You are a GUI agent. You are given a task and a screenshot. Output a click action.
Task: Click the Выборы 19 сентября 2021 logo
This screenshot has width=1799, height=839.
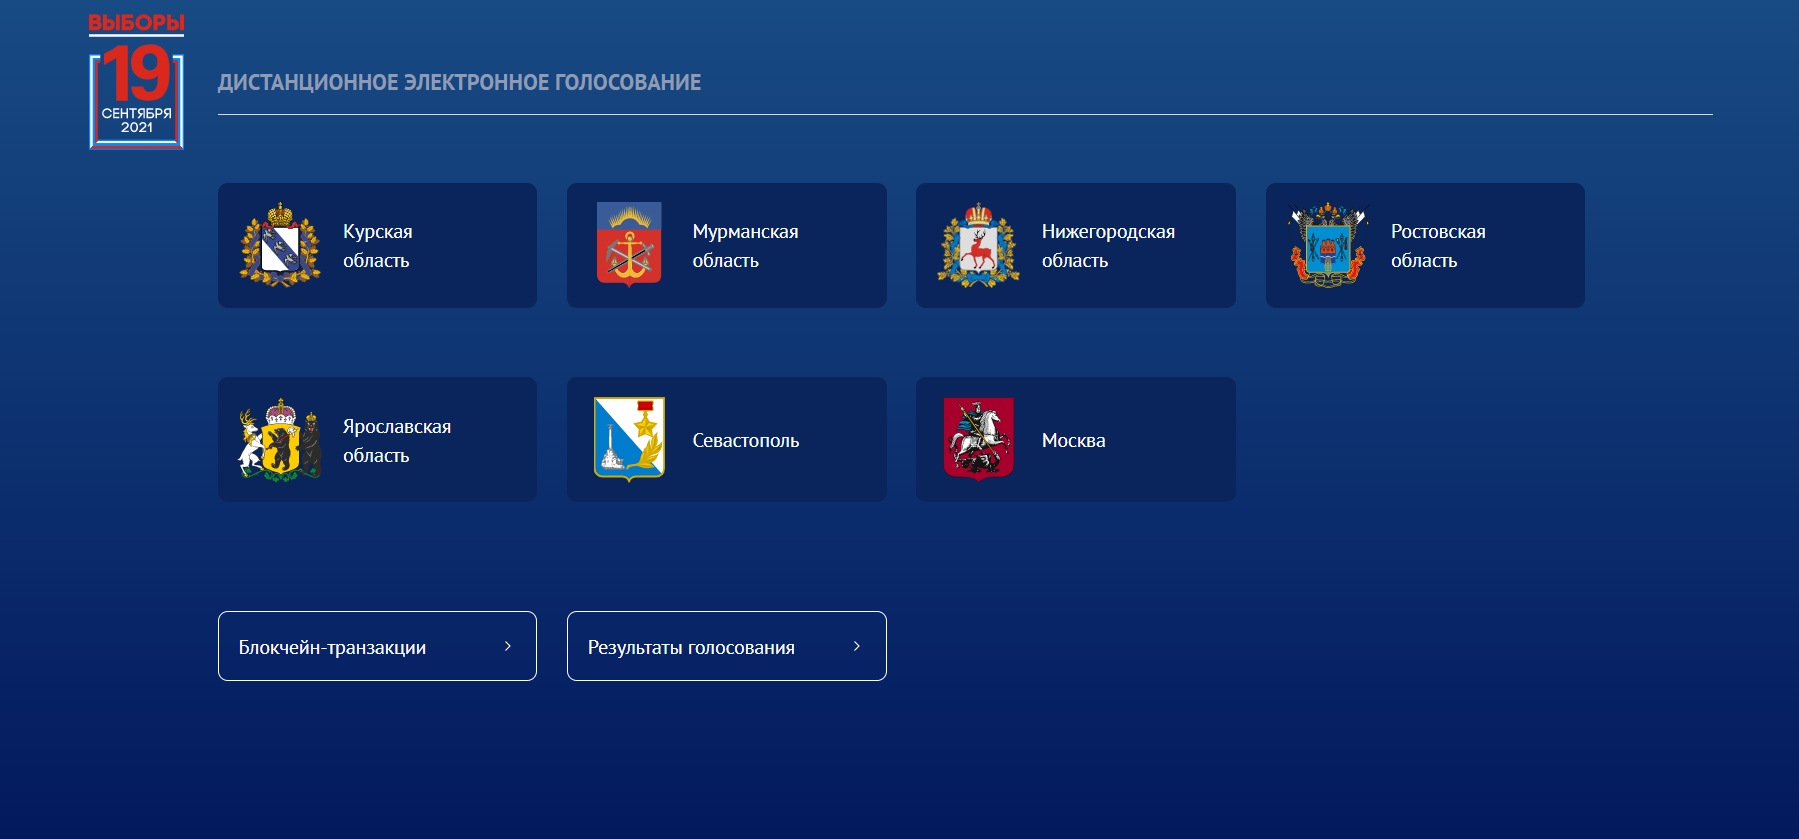(x=136, y=82)
